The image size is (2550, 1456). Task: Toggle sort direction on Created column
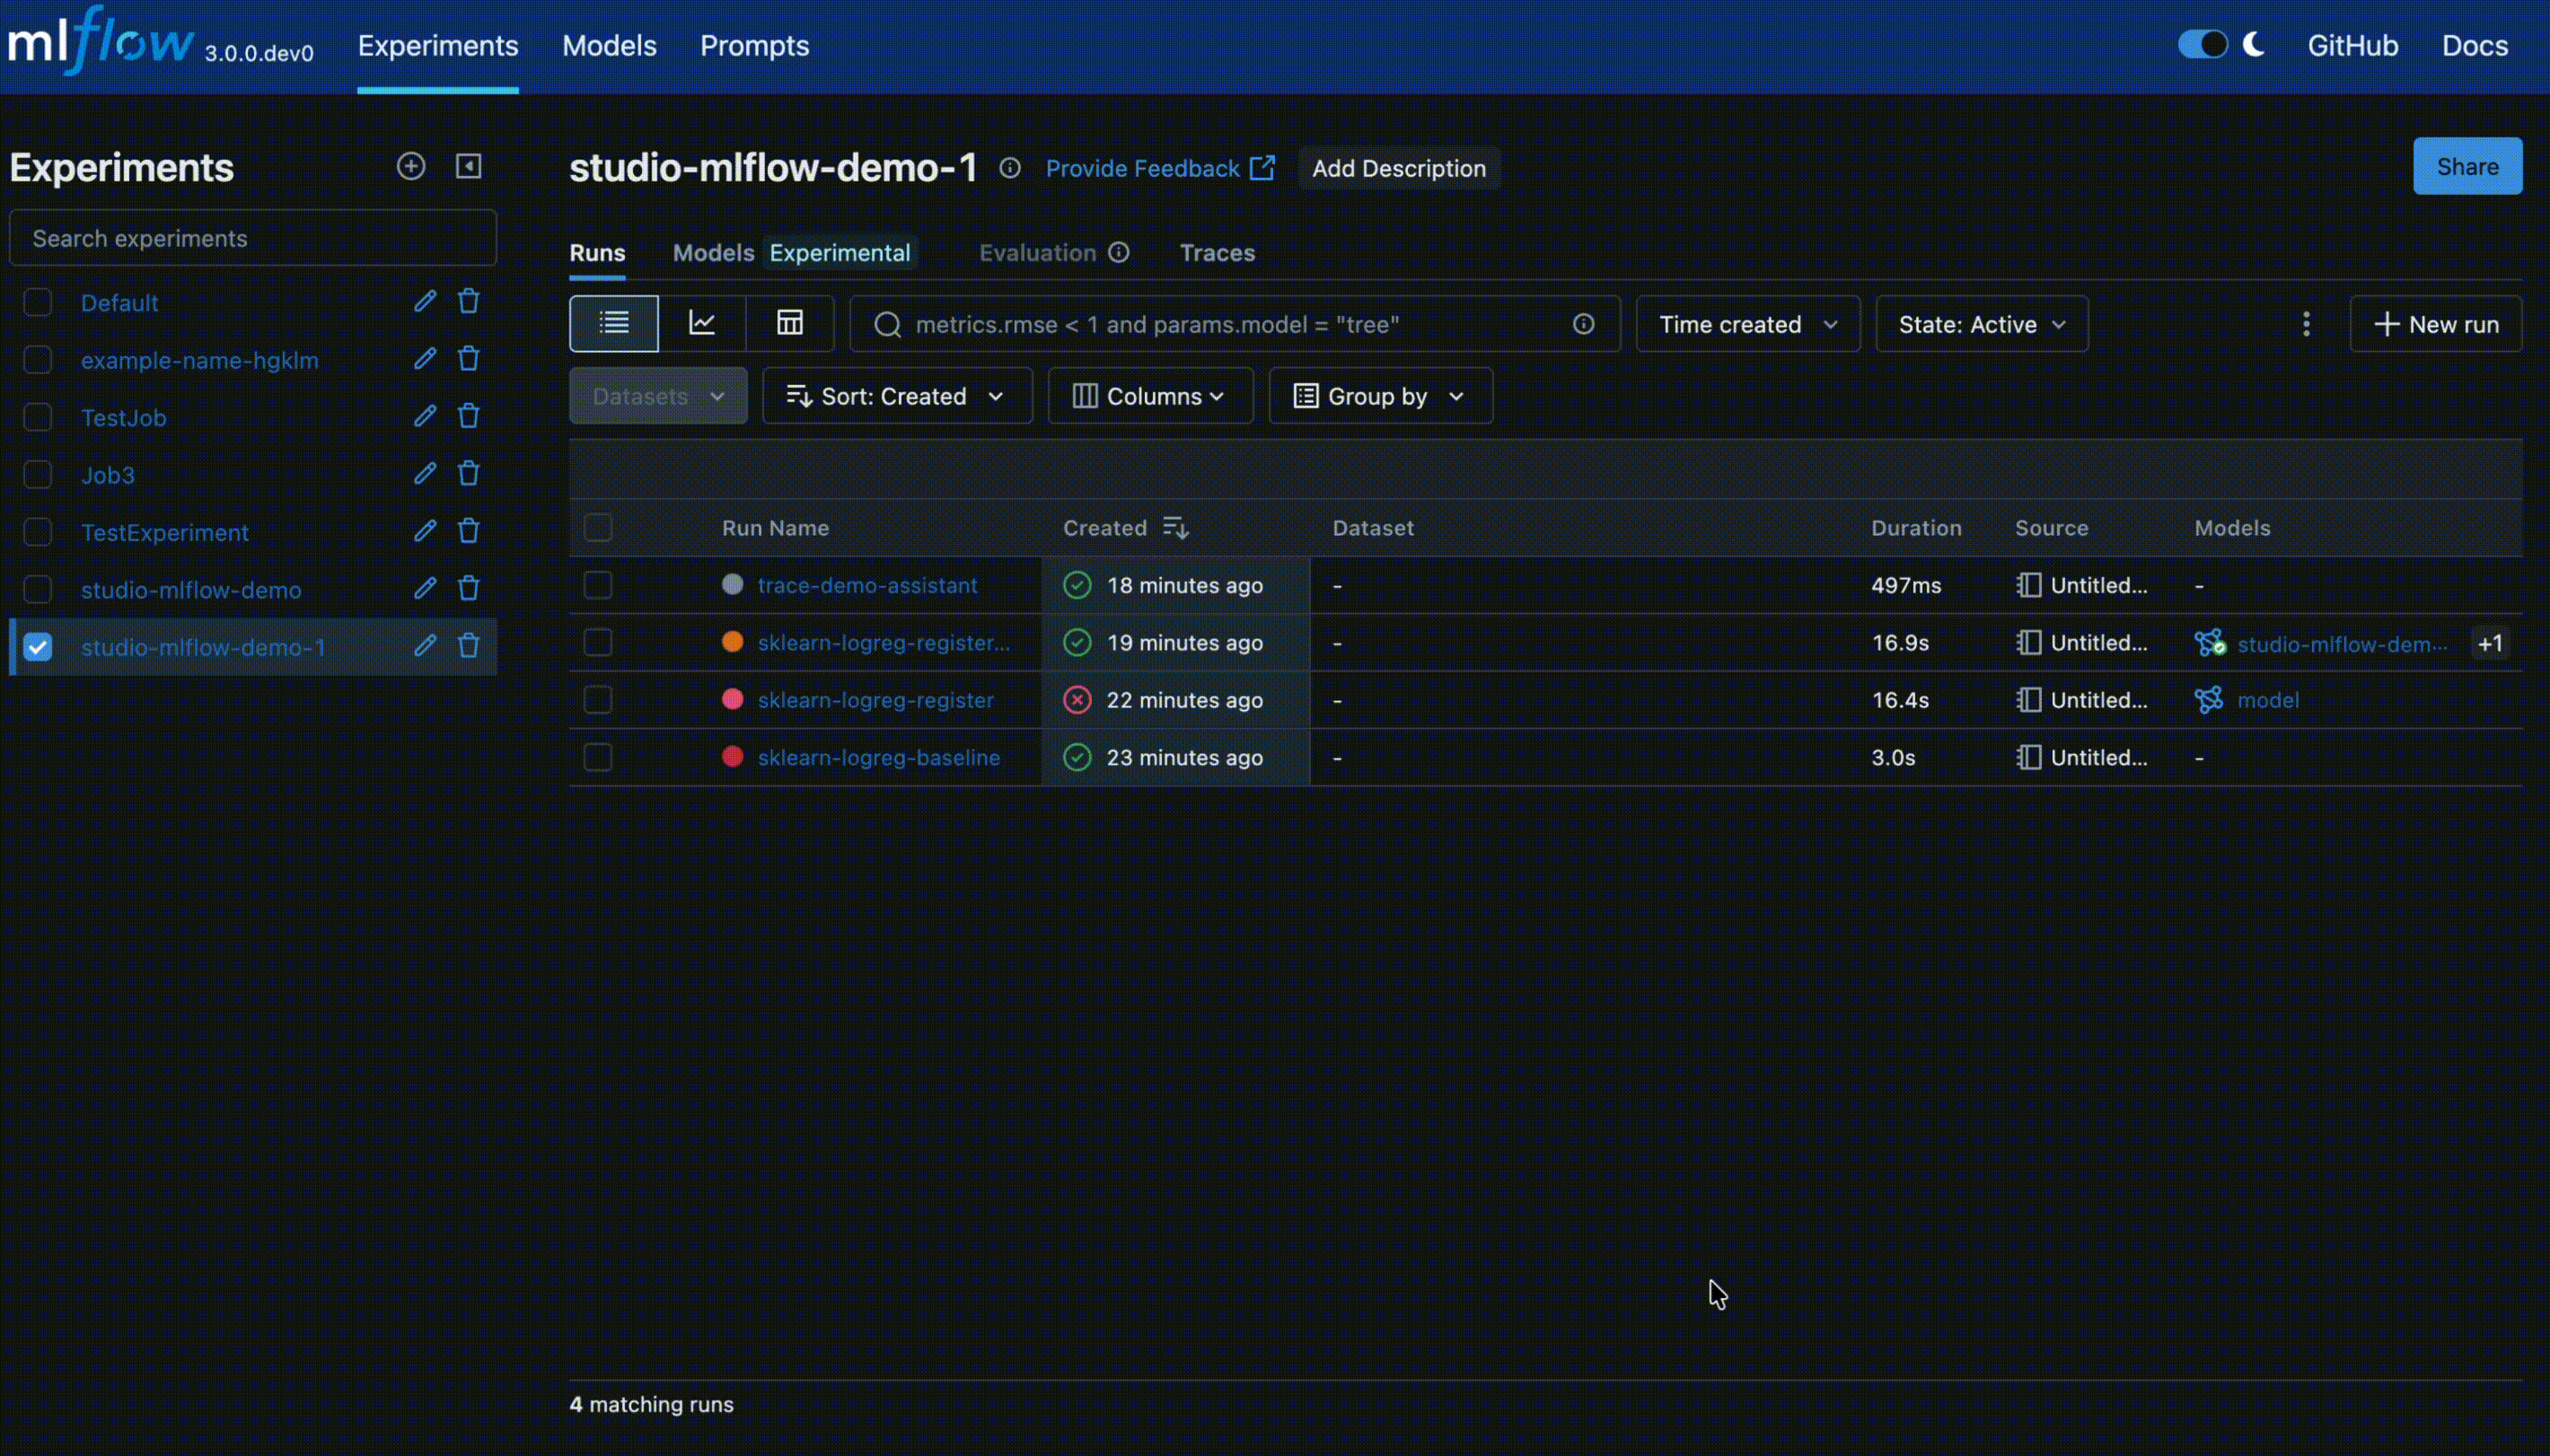(x=1175, y=528)
